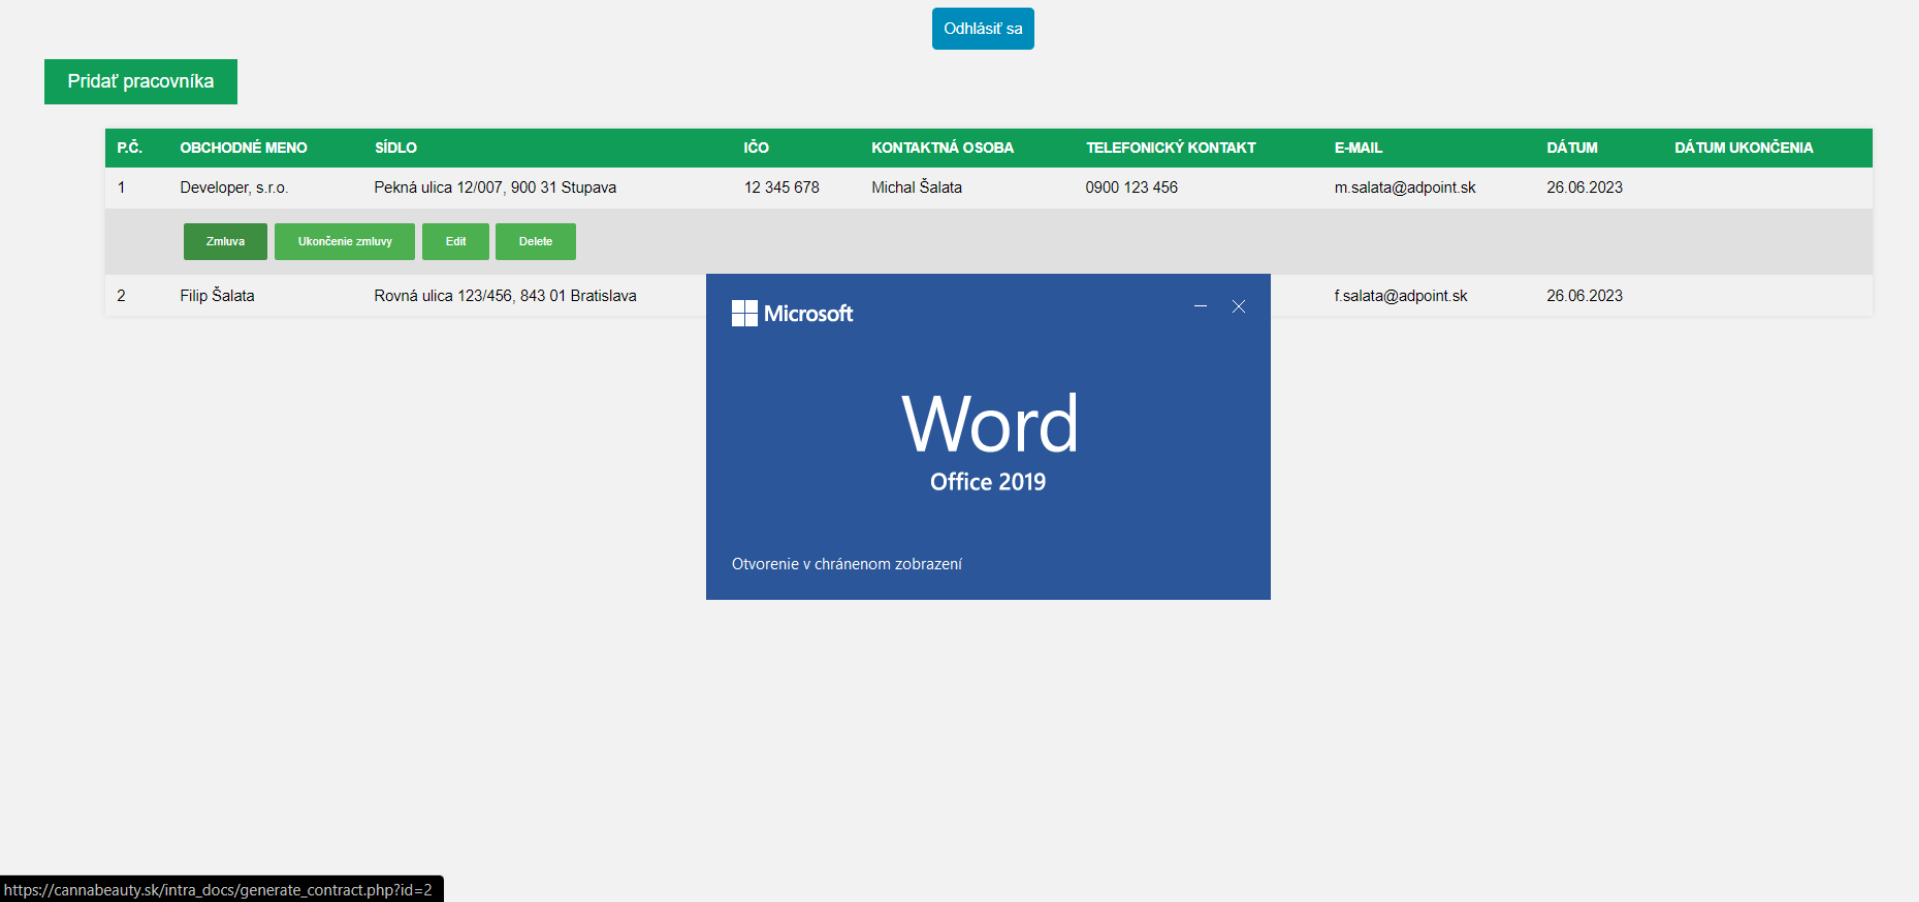This screenshot has height=902, width=1919.
Task: Select the P.Č. column header
Action: pyautogui.click(x=130, y=147)
